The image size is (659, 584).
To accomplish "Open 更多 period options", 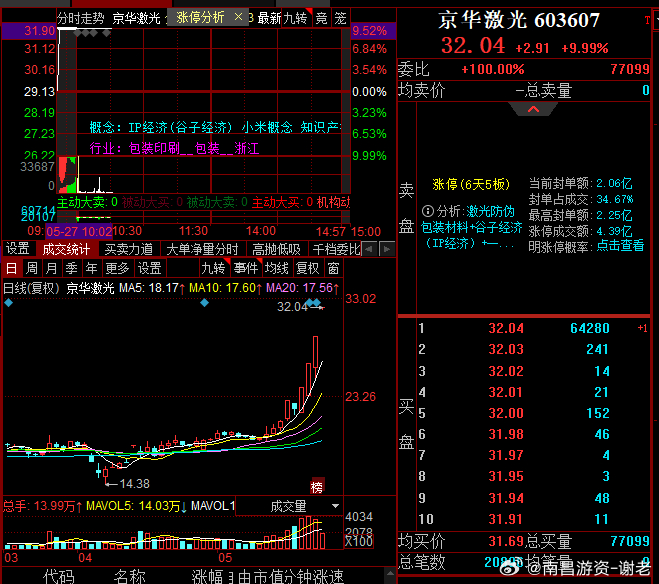I will pyautogui.click(x=117, y=268).
